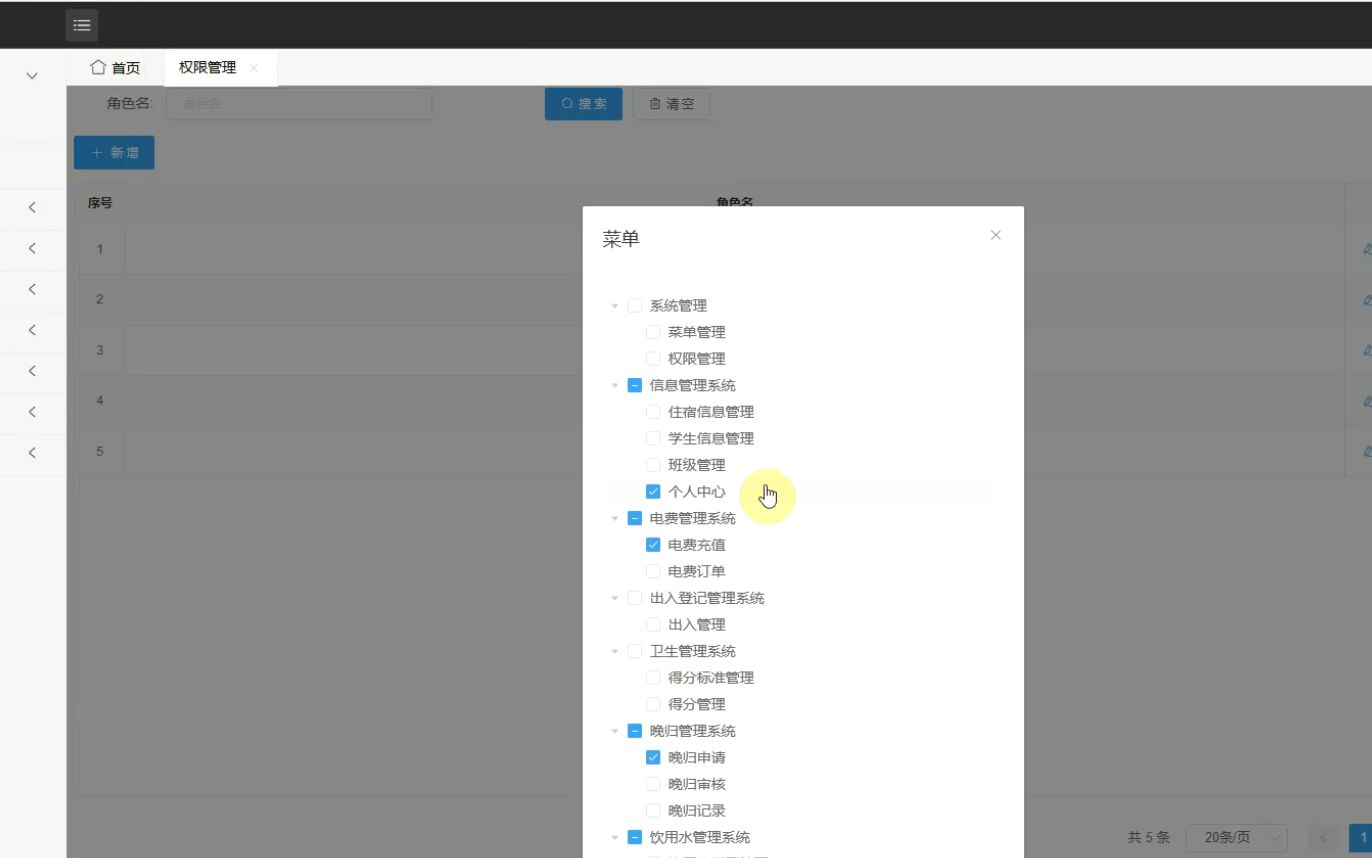Check the 菜单管理 checkbox
1372x858 pixels.
point(653,332)
